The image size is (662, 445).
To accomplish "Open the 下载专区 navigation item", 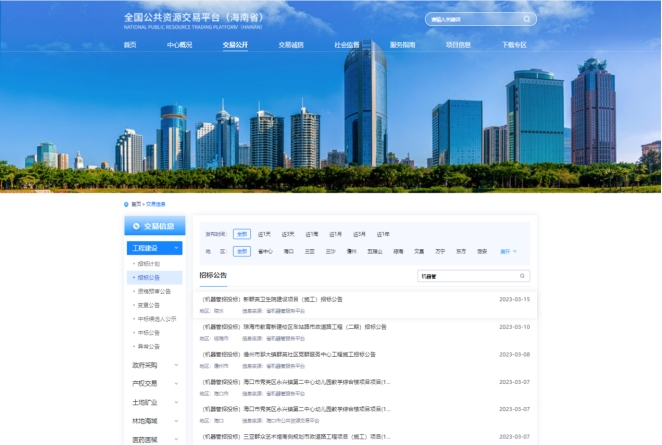I will 514,45.
